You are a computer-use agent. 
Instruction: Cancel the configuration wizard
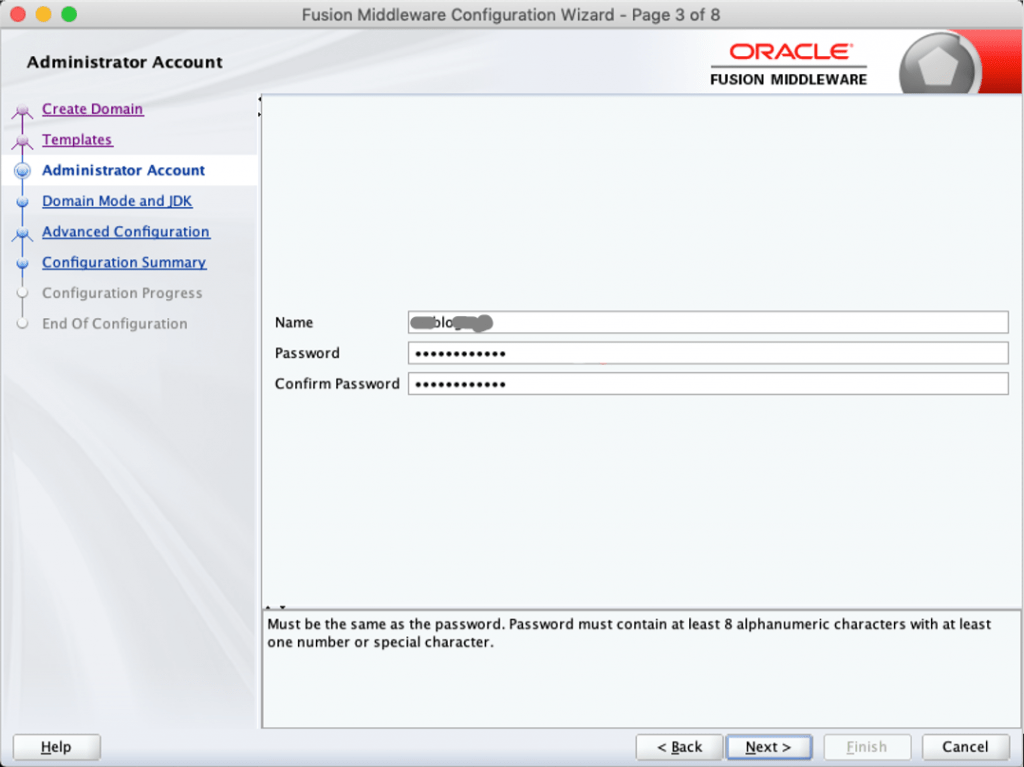coord(965,747)
